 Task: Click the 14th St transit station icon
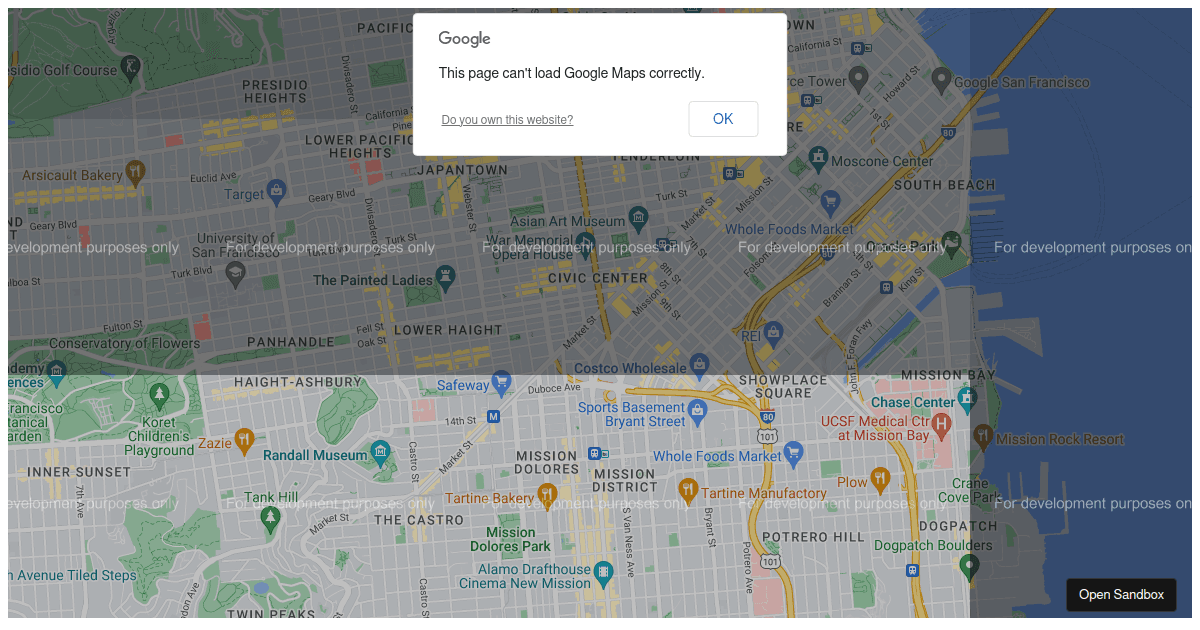(493, 416)
